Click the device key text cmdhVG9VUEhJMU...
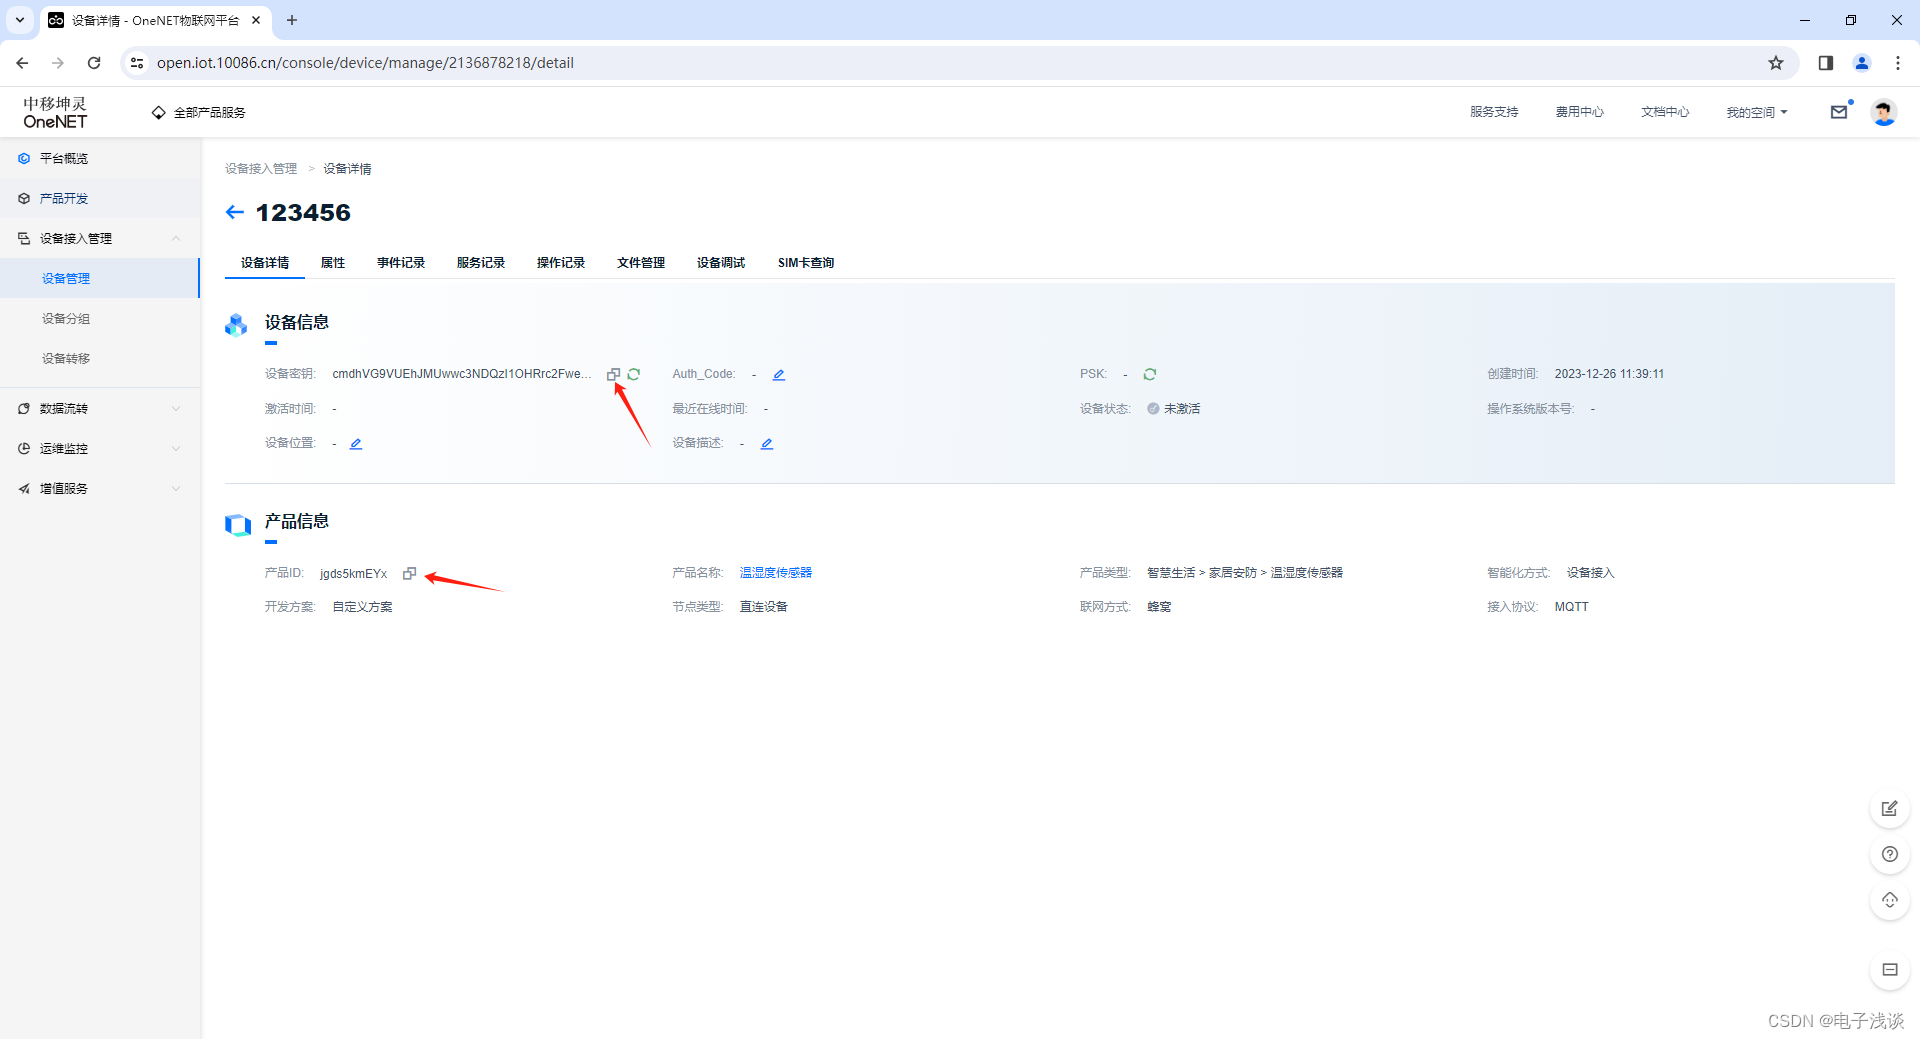1920x1039 pixels. (461, 374)
